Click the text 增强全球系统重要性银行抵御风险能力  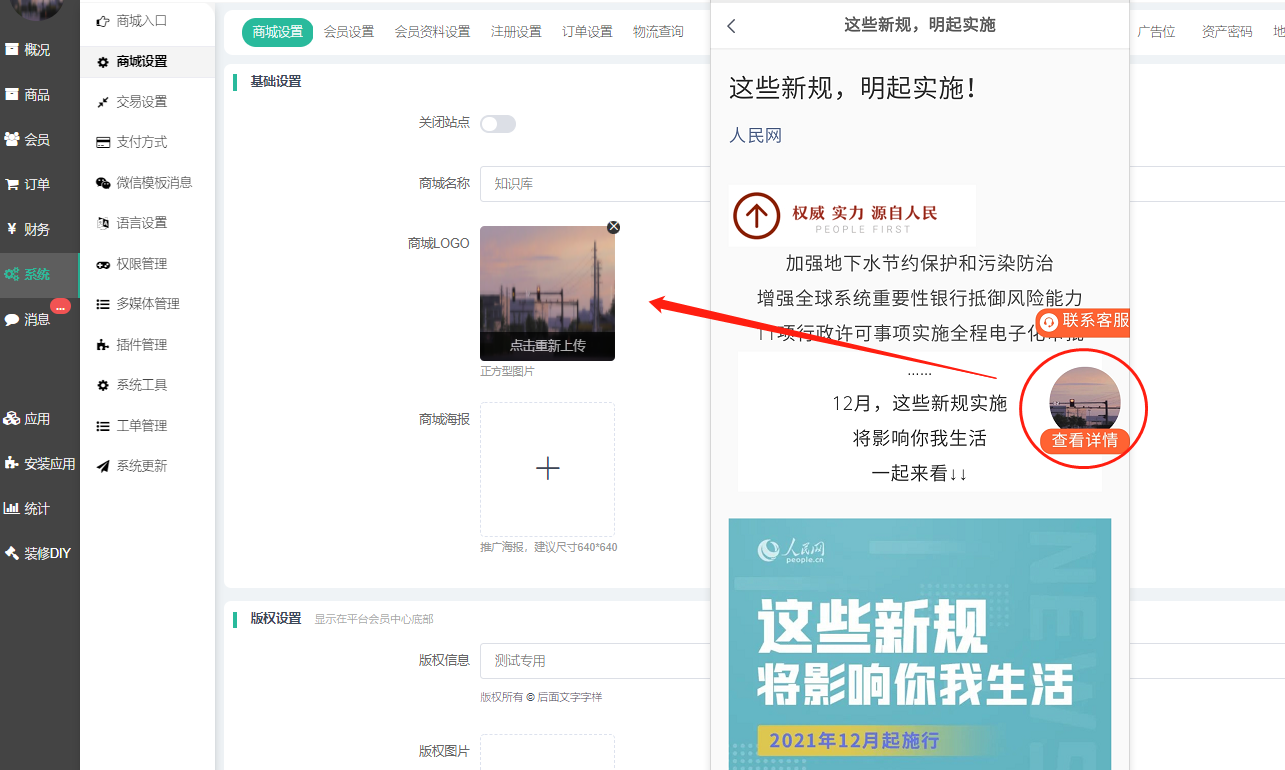point(919,298)
